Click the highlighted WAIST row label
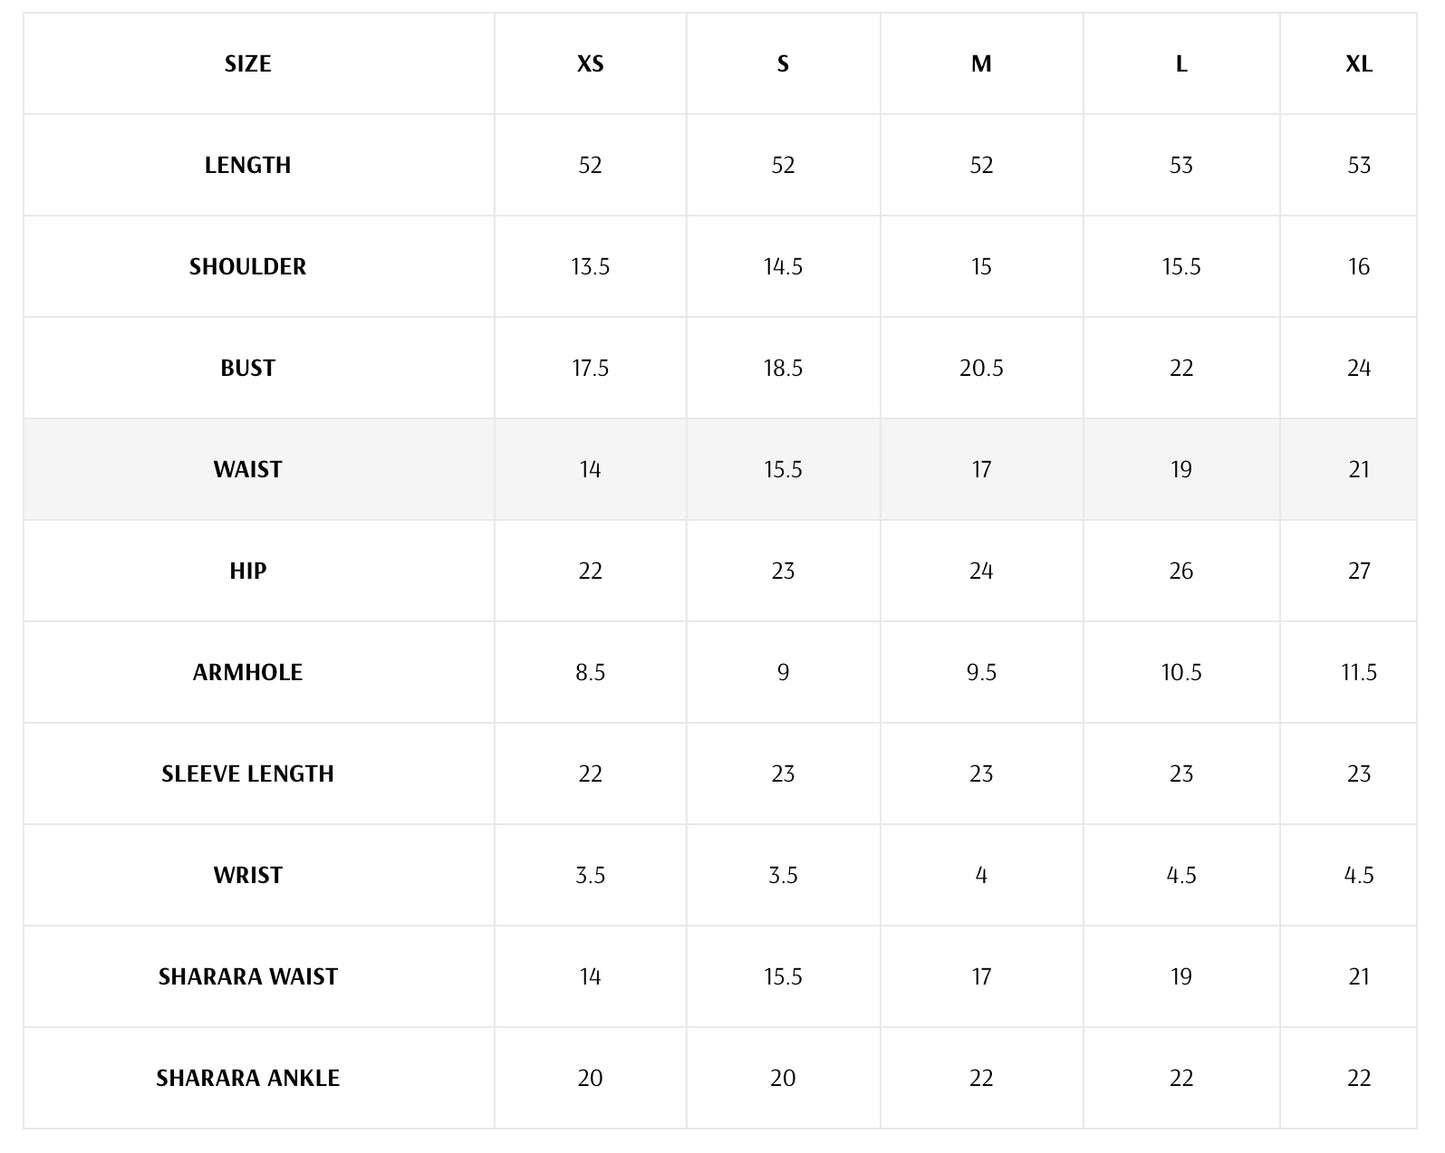The width and height of the screenshot is (1445, 1153). click(x=247, y=470)
